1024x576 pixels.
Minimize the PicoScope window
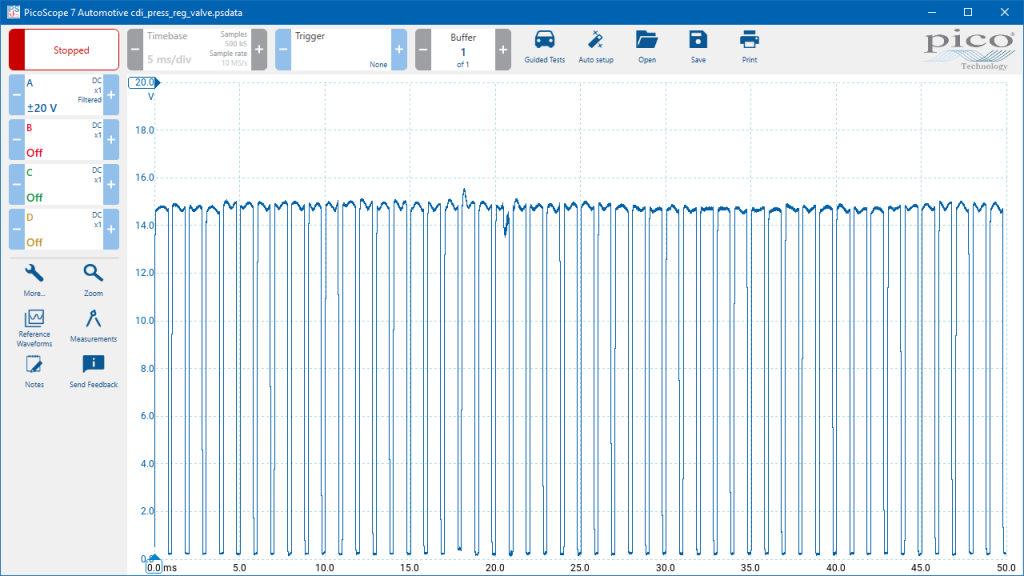click(x=932, y=12)
